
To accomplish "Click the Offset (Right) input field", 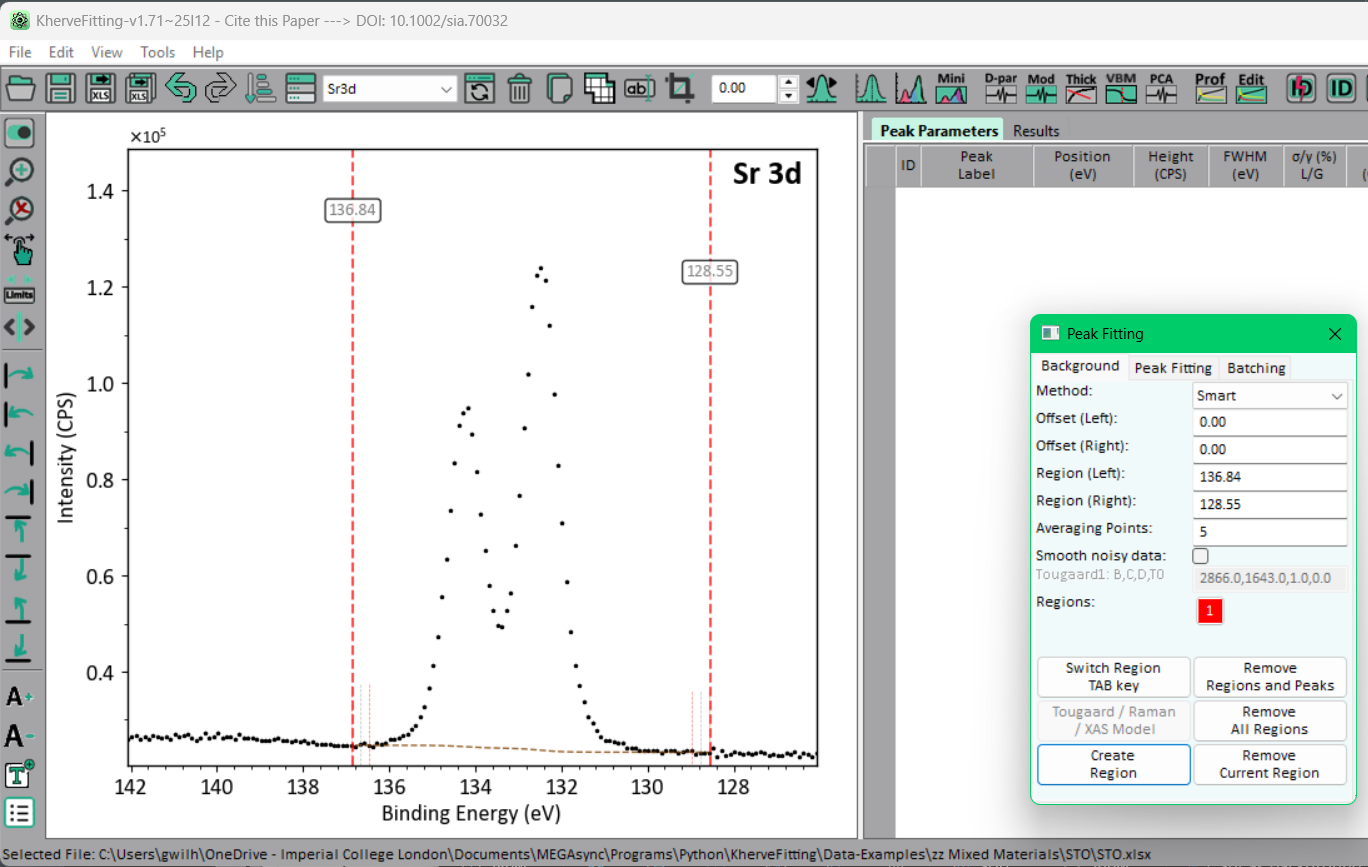I will click(x=1270, y=450).
